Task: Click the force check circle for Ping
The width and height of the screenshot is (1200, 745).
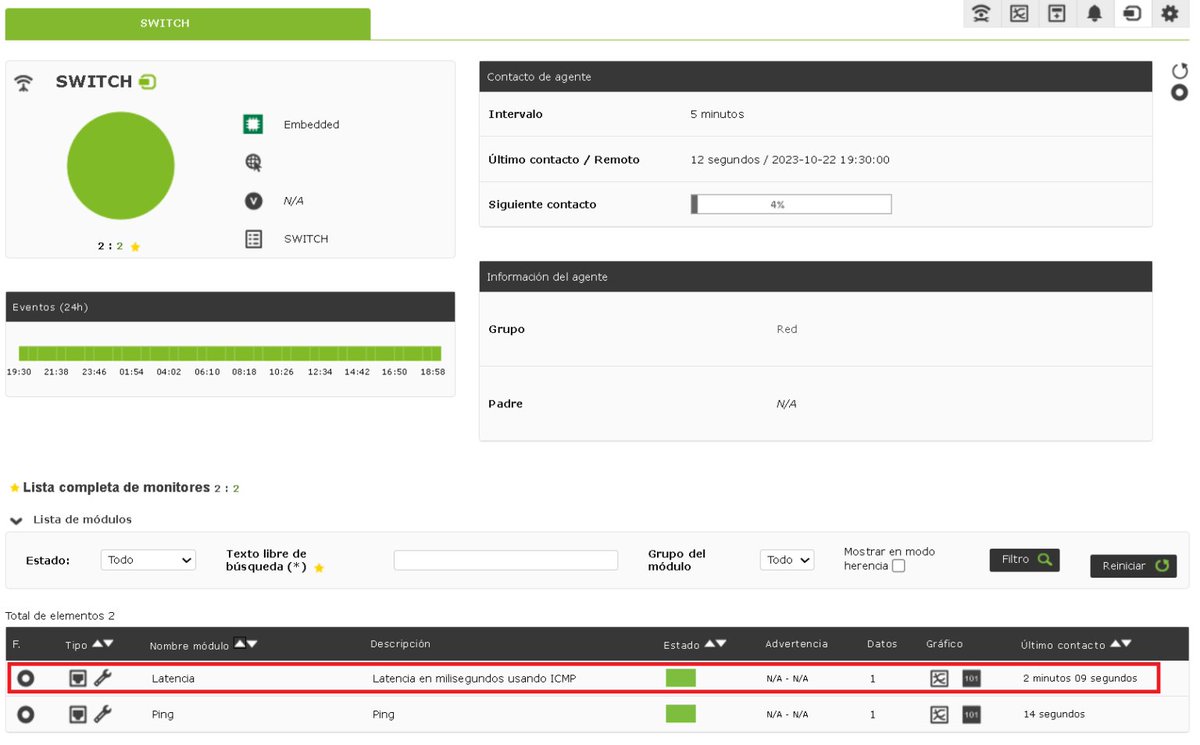Action: coord(25,714)
